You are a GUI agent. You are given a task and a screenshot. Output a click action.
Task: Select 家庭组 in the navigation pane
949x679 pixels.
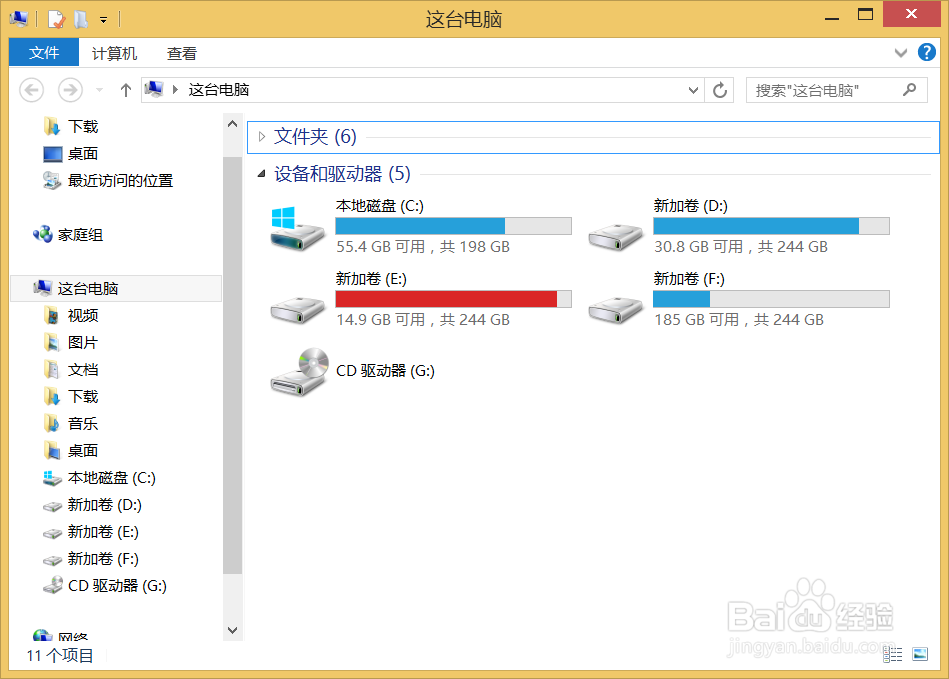[82, 234]
